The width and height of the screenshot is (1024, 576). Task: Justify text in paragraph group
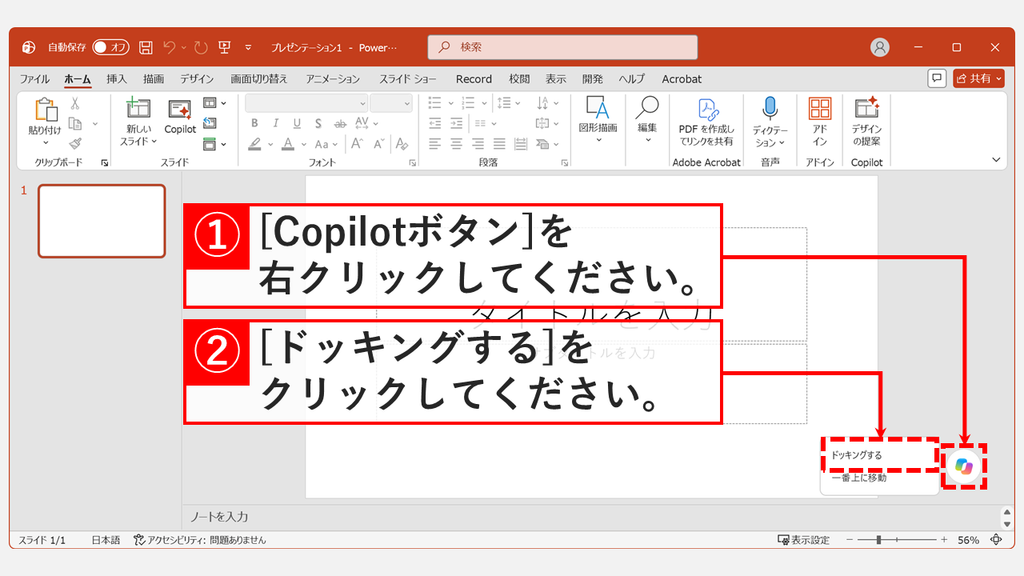tap(500, 144)
